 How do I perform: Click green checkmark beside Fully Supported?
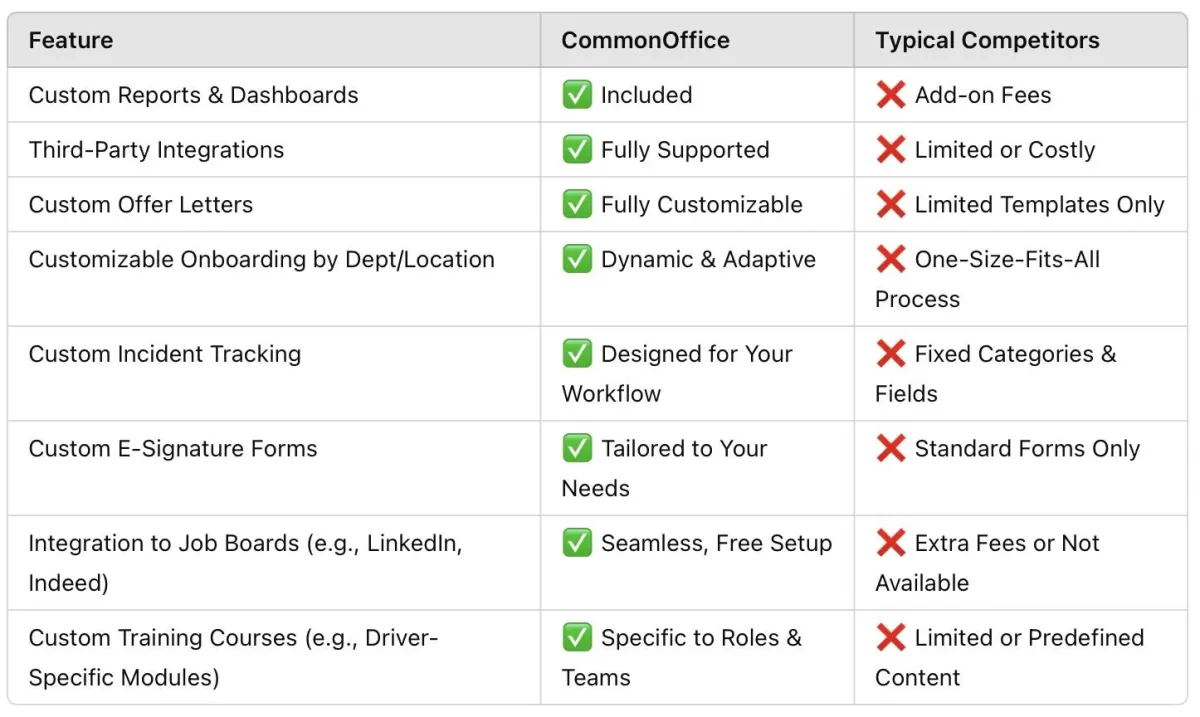577,150
